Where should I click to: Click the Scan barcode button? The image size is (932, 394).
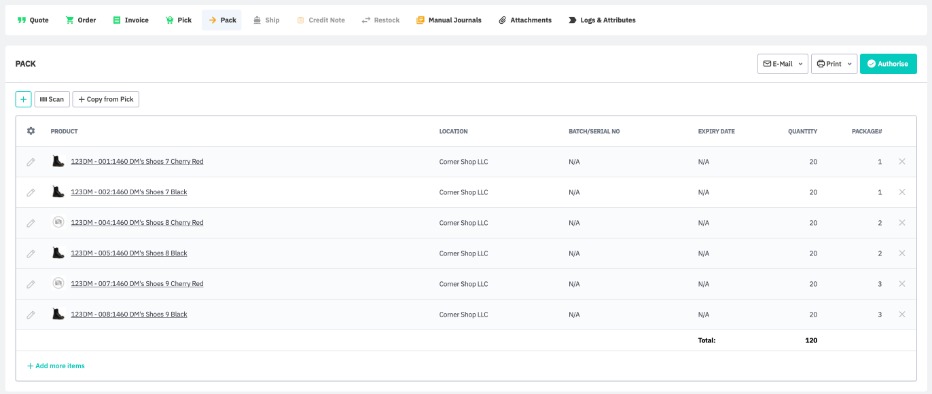52,99
